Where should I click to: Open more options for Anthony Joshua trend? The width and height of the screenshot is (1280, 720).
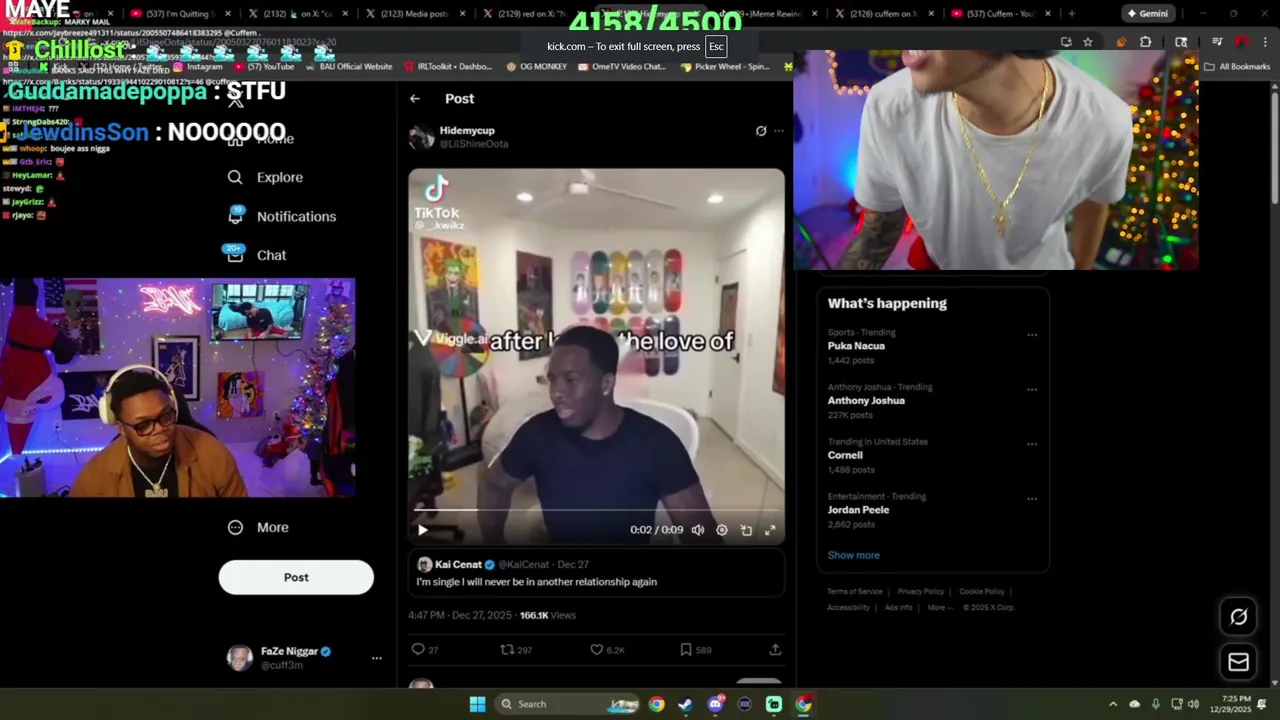point(1032,390)
